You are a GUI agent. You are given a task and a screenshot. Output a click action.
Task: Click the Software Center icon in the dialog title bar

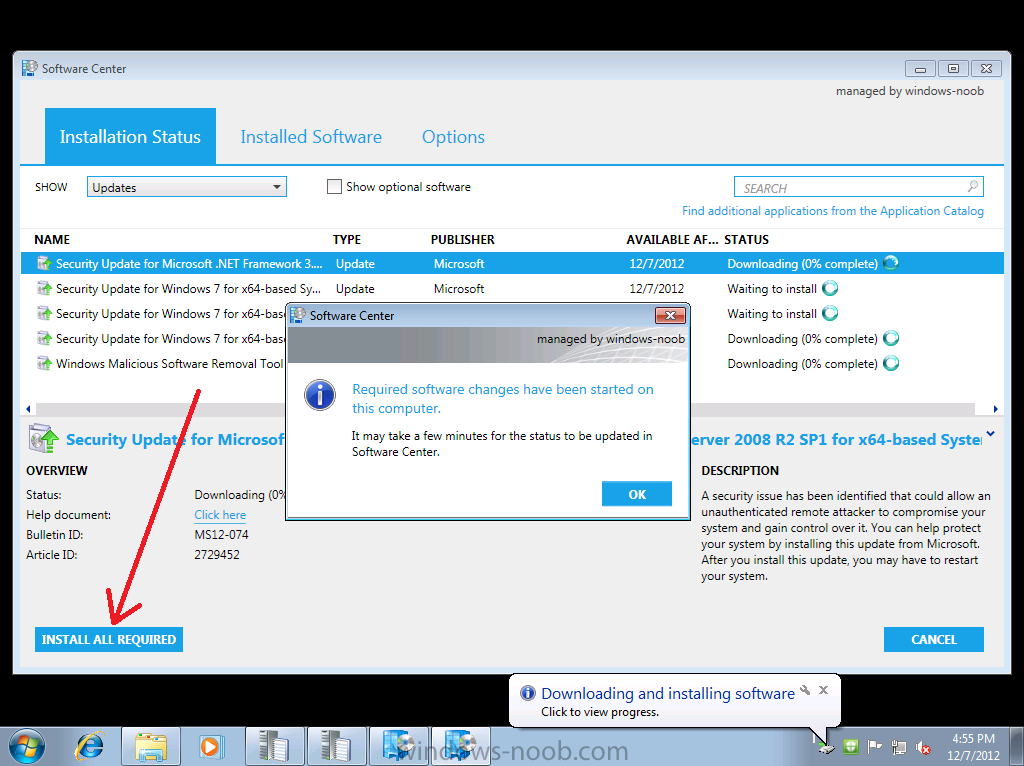pyautogui.click(x=298, y=315)
